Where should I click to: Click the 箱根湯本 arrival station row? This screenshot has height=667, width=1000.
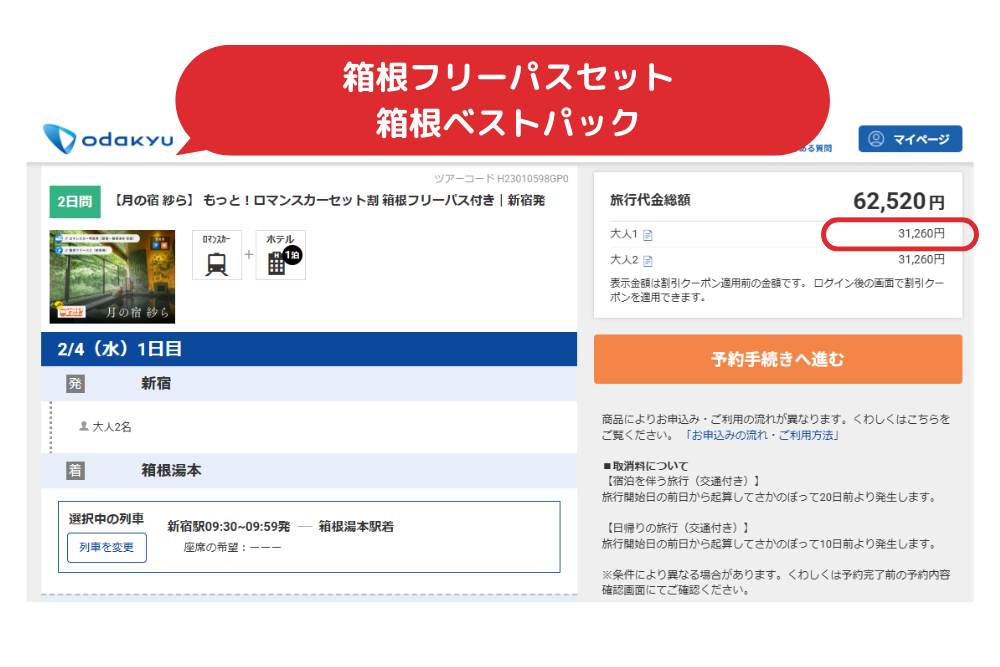(171, 471)
